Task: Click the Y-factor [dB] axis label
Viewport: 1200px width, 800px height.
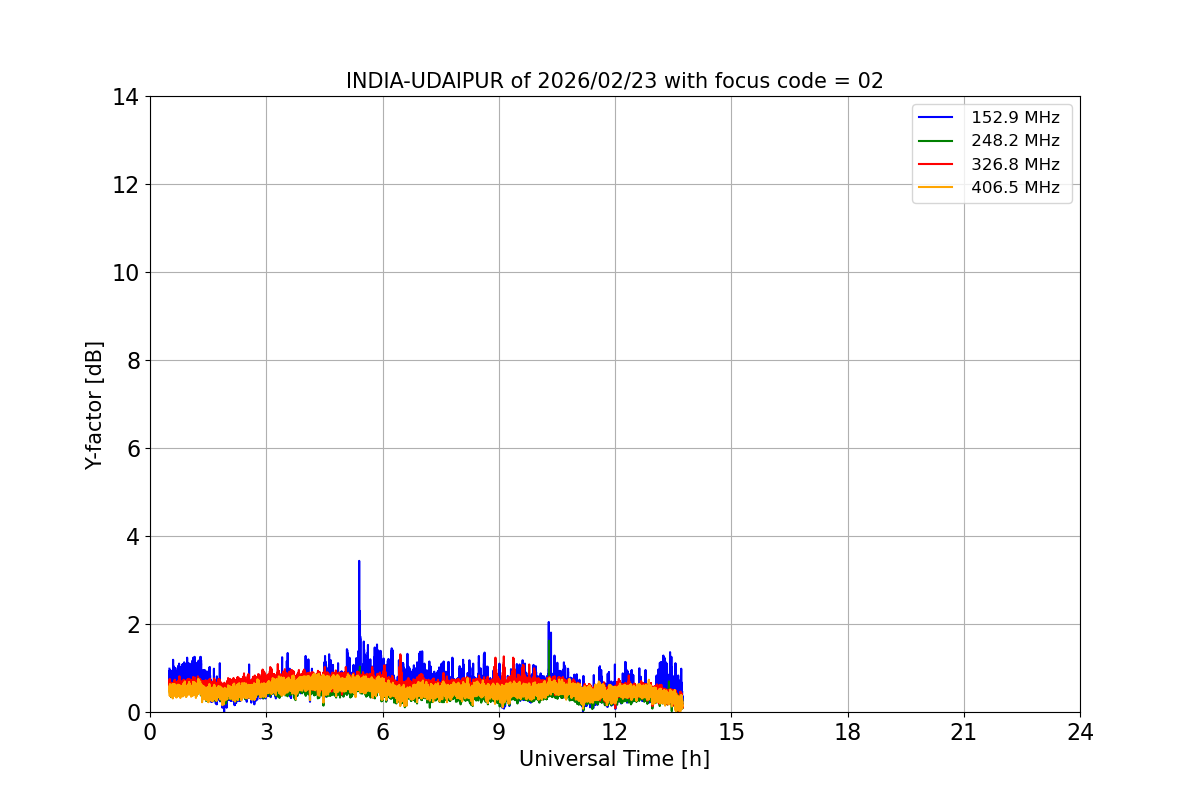Action: pos(94,405)
